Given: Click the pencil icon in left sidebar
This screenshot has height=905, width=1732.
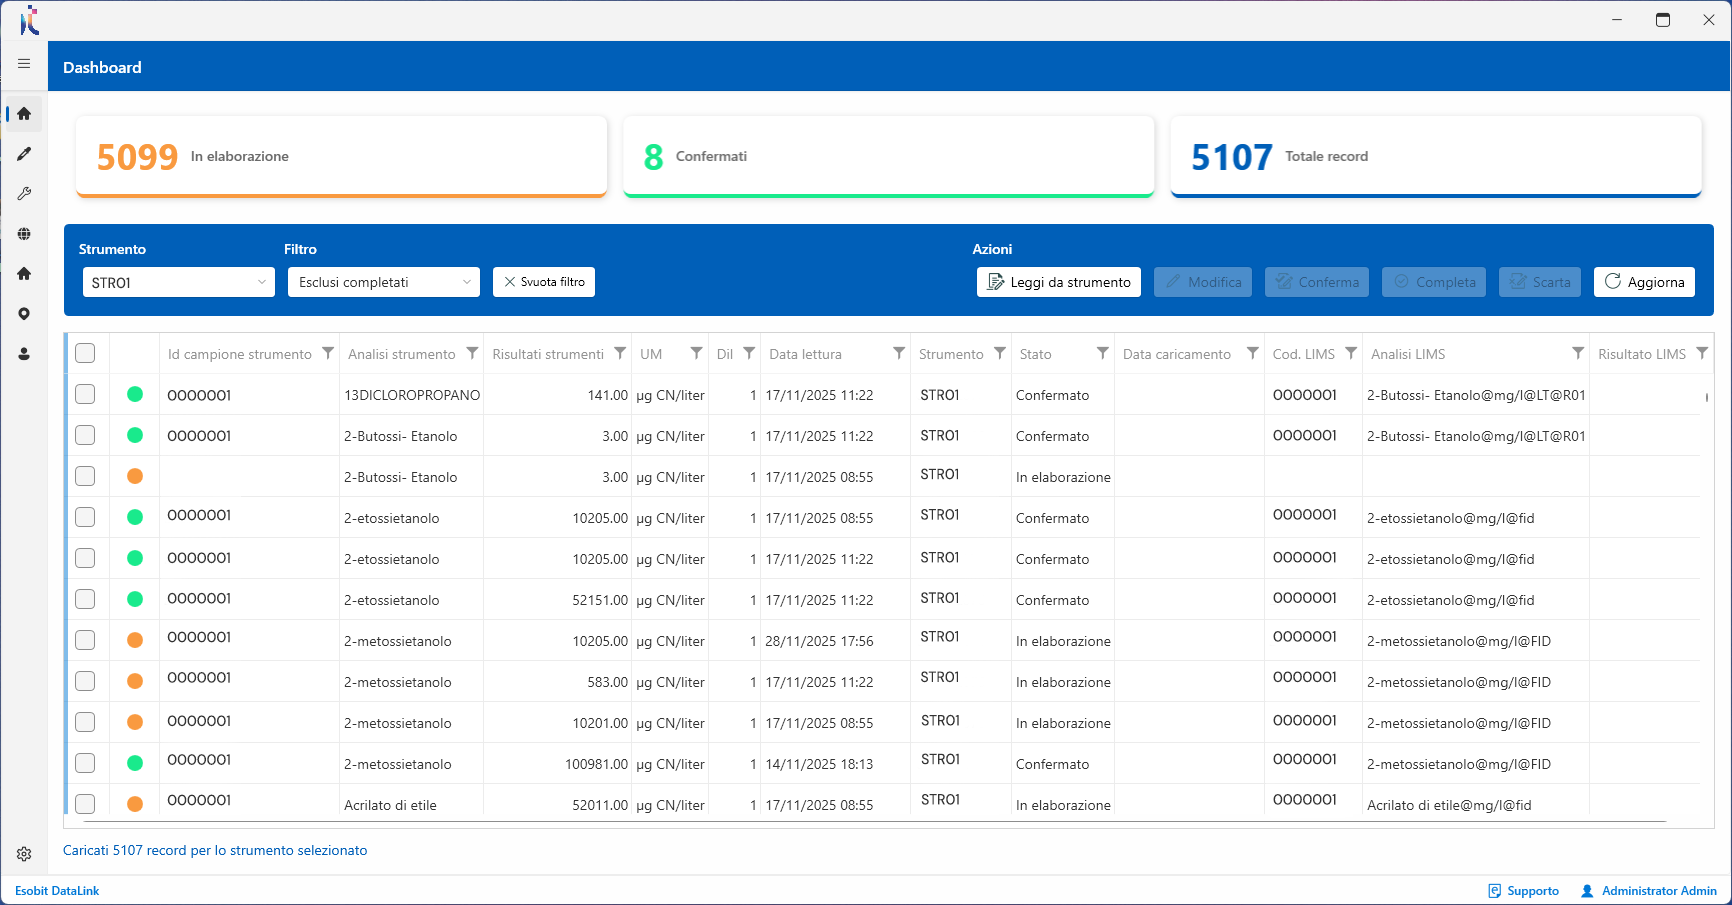Looking at the screenshot, I should [x=24, y=154].
